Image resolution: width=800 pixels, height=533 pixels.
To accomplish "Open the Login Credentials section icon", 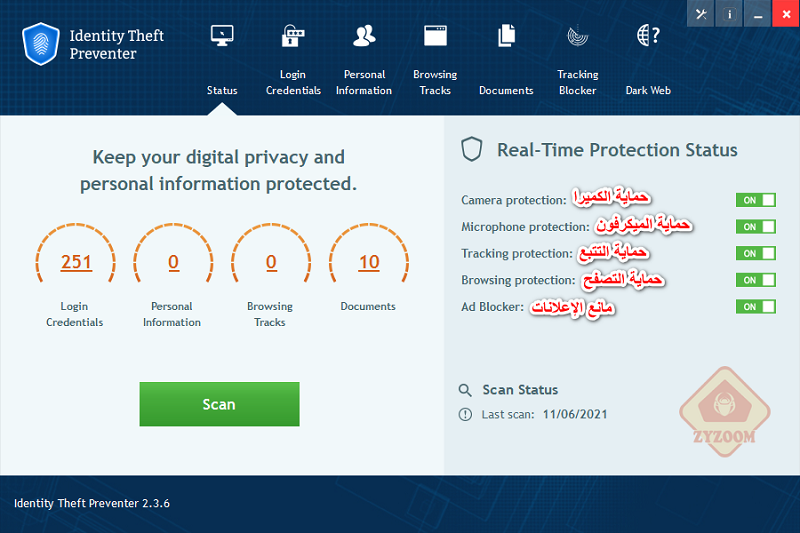I will tap(293, 36).
